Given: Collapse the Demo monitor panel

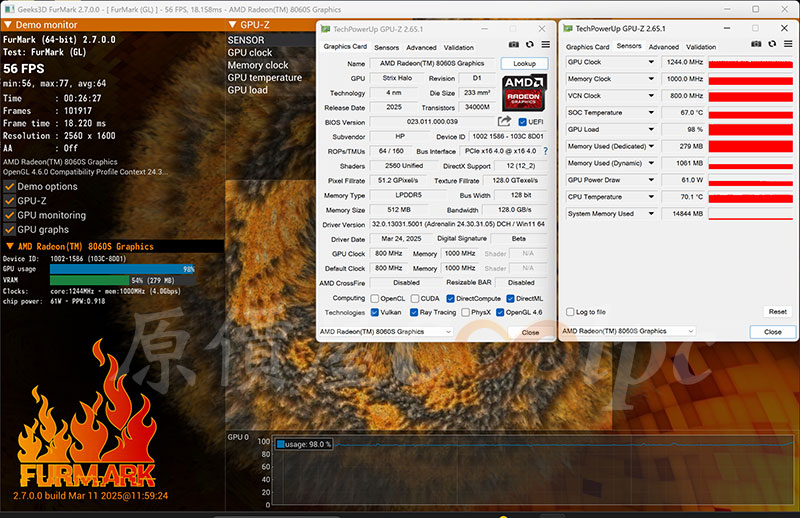Looking at the screenshot, I should coord(9,24).
